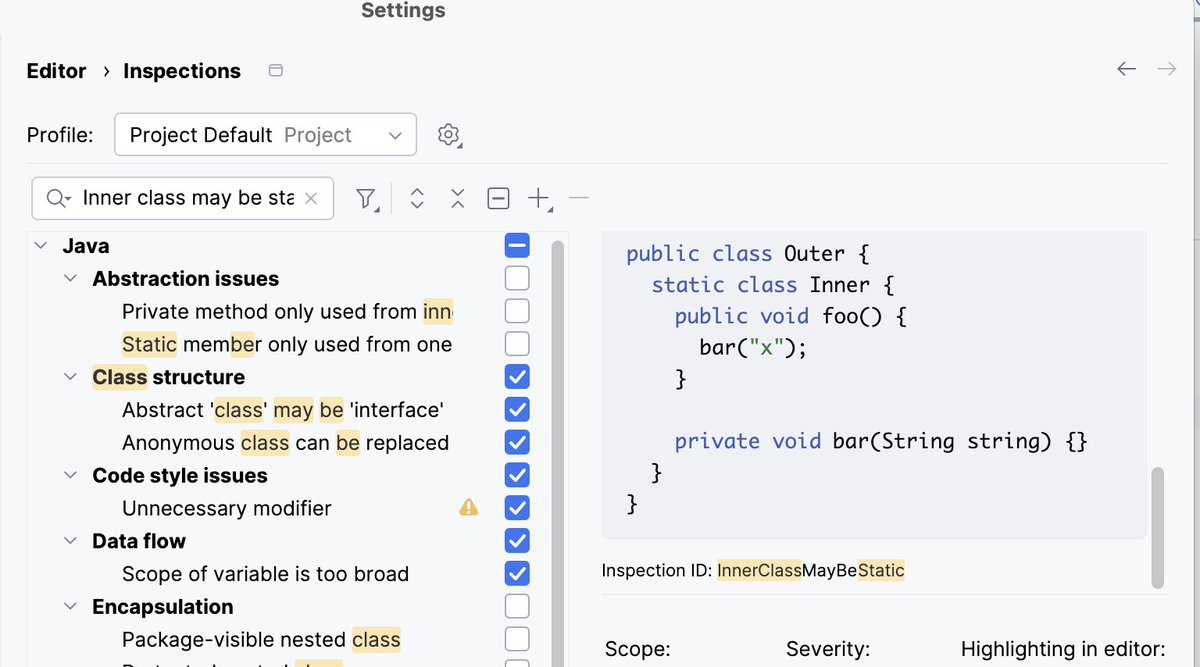Click the settings pin icon beside Inspections
Screen dimensions: 1200x667
tap(277, 71)
